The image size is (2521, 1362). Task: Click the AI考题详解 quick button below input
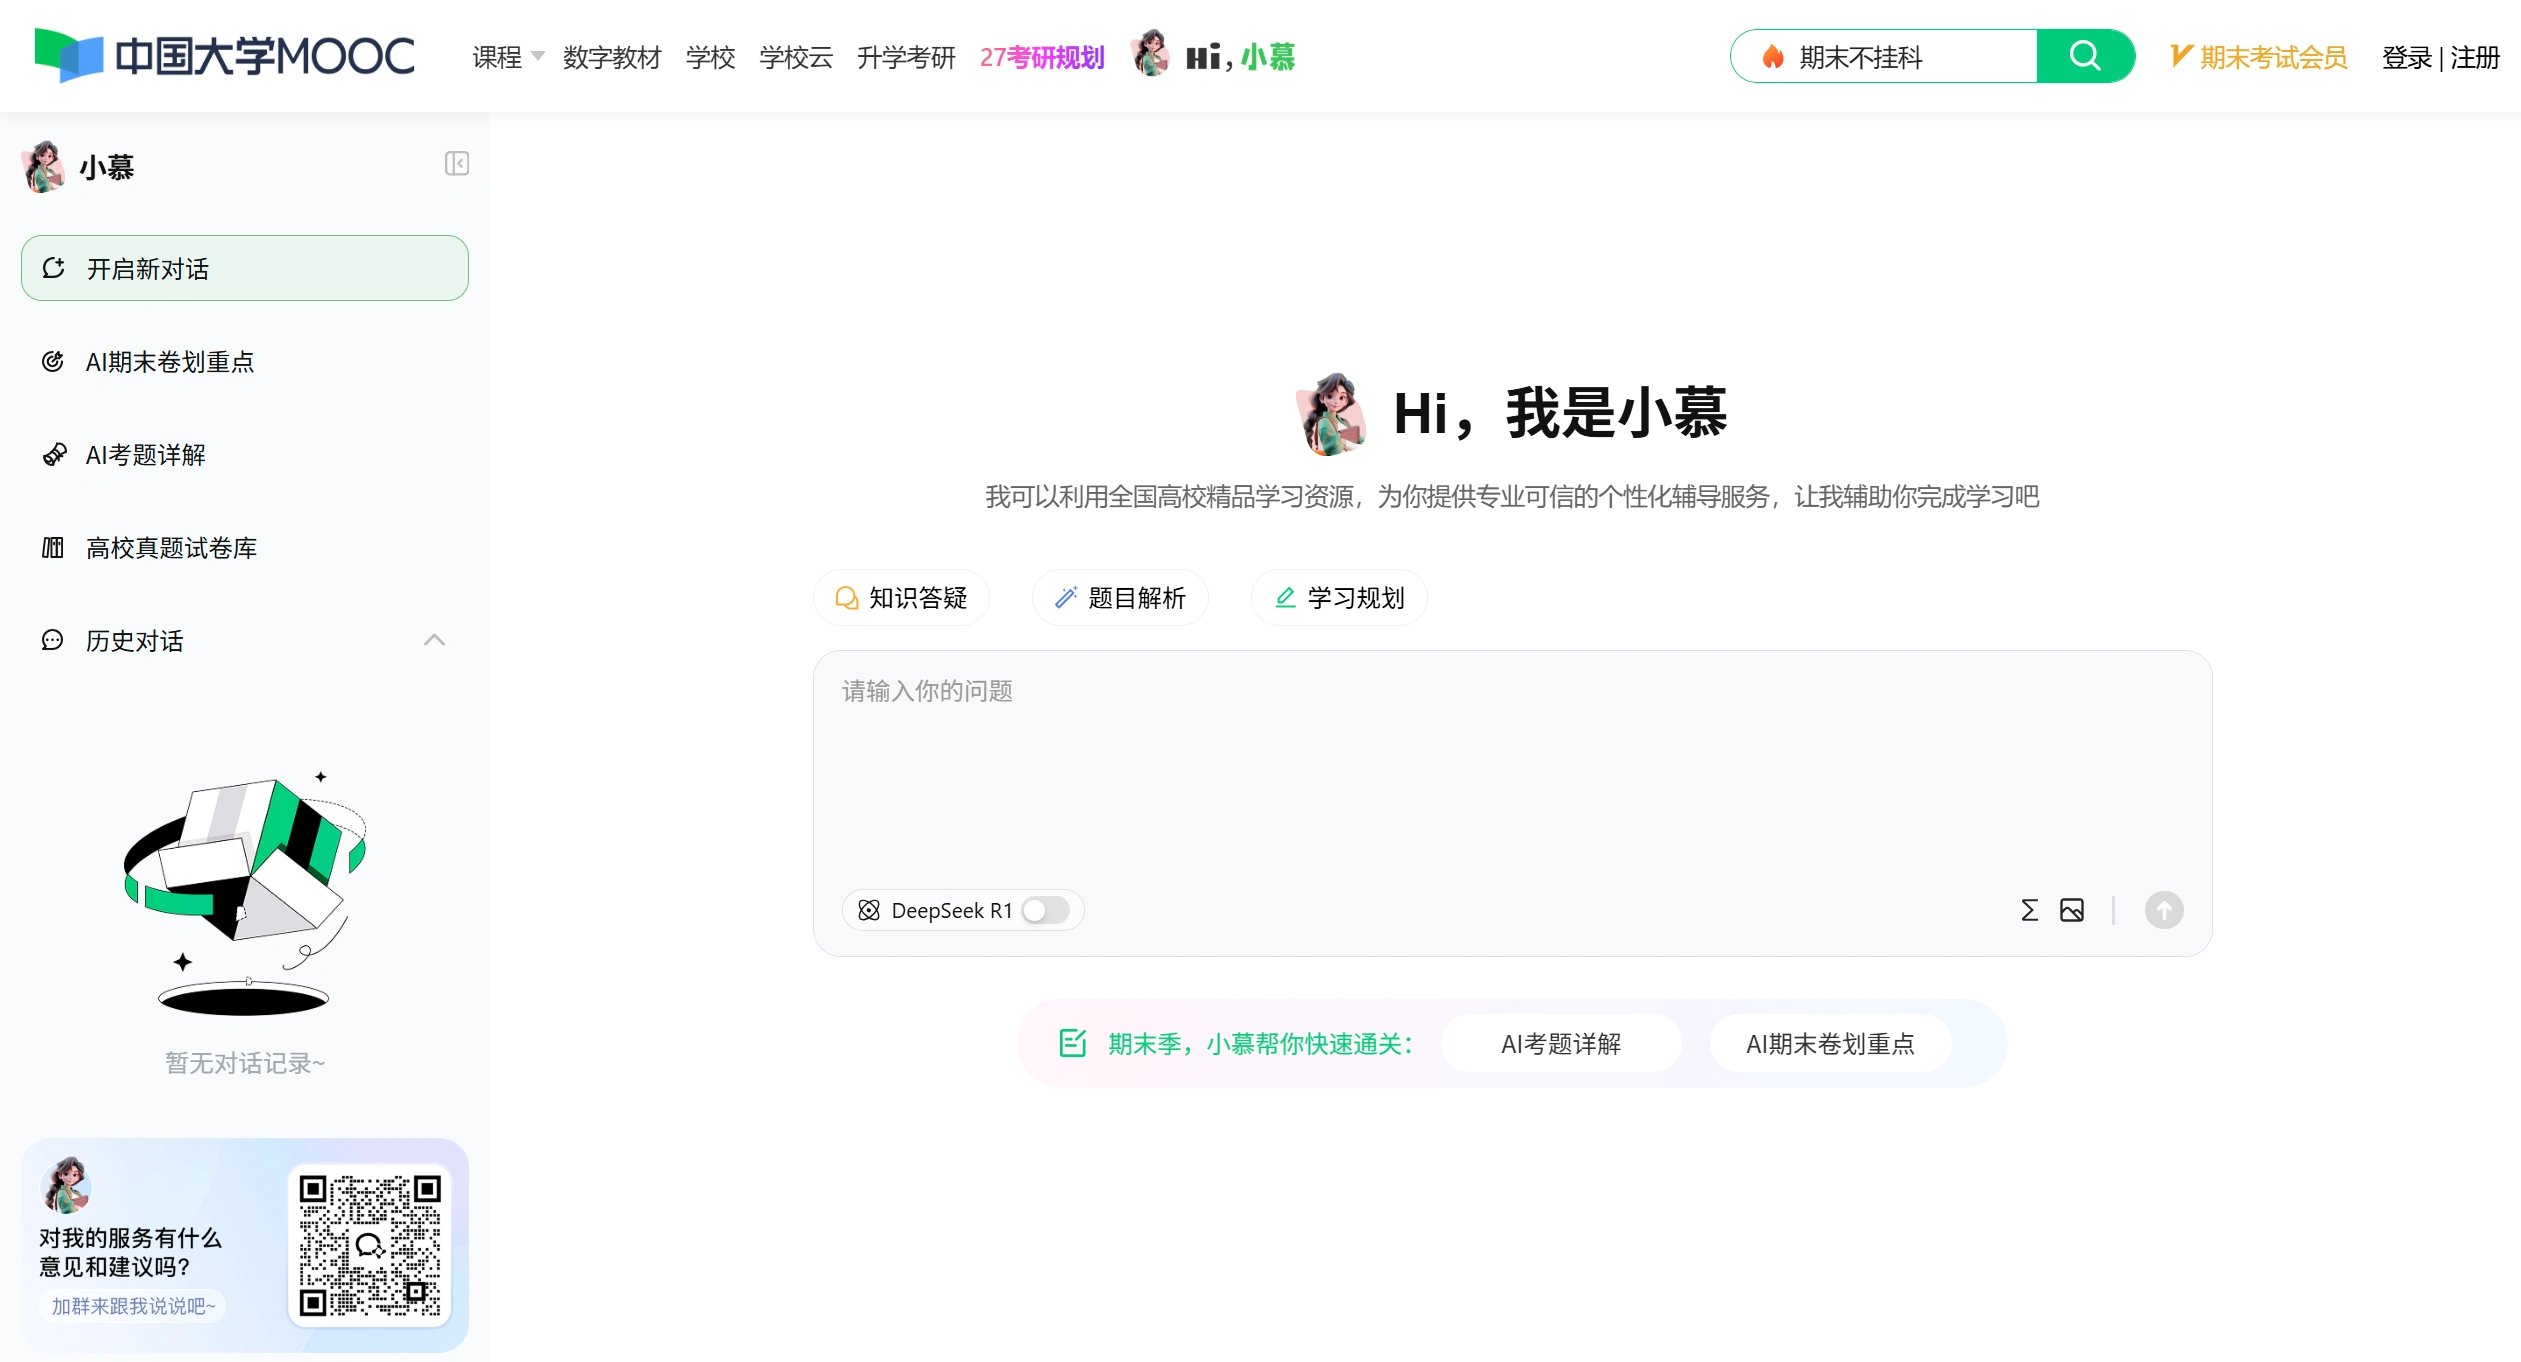point(1561,1043)
